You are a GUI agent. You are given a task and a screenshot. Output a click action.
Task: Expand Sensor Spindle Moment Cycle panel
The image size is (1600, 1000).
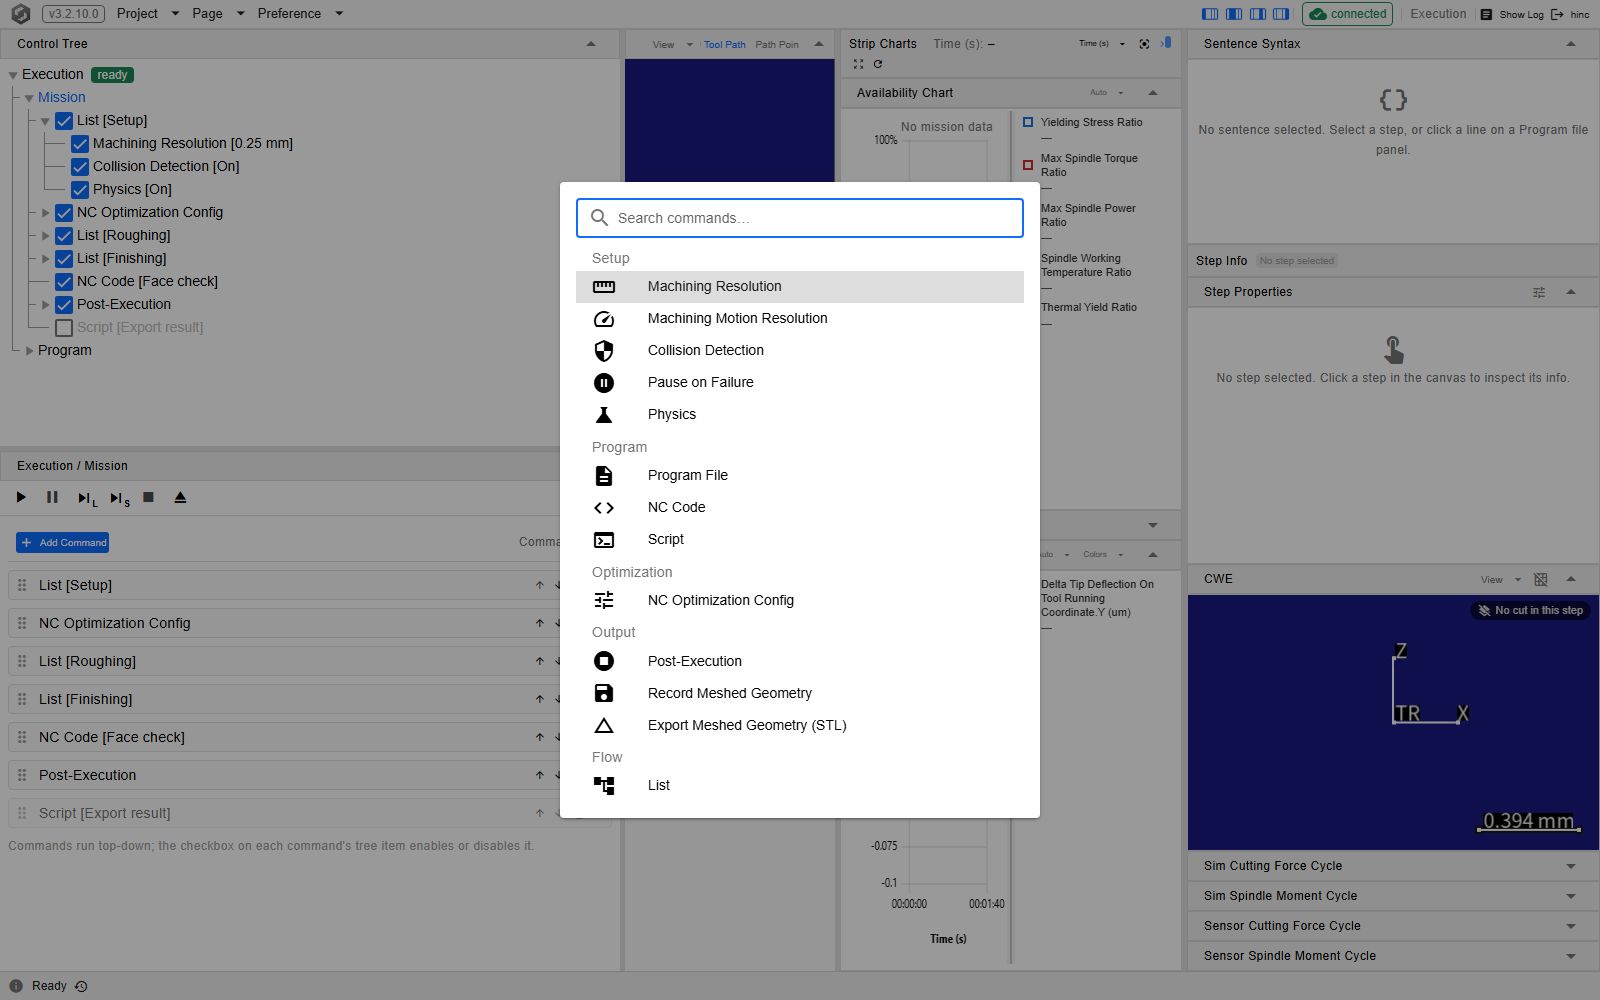point(1571,956)
